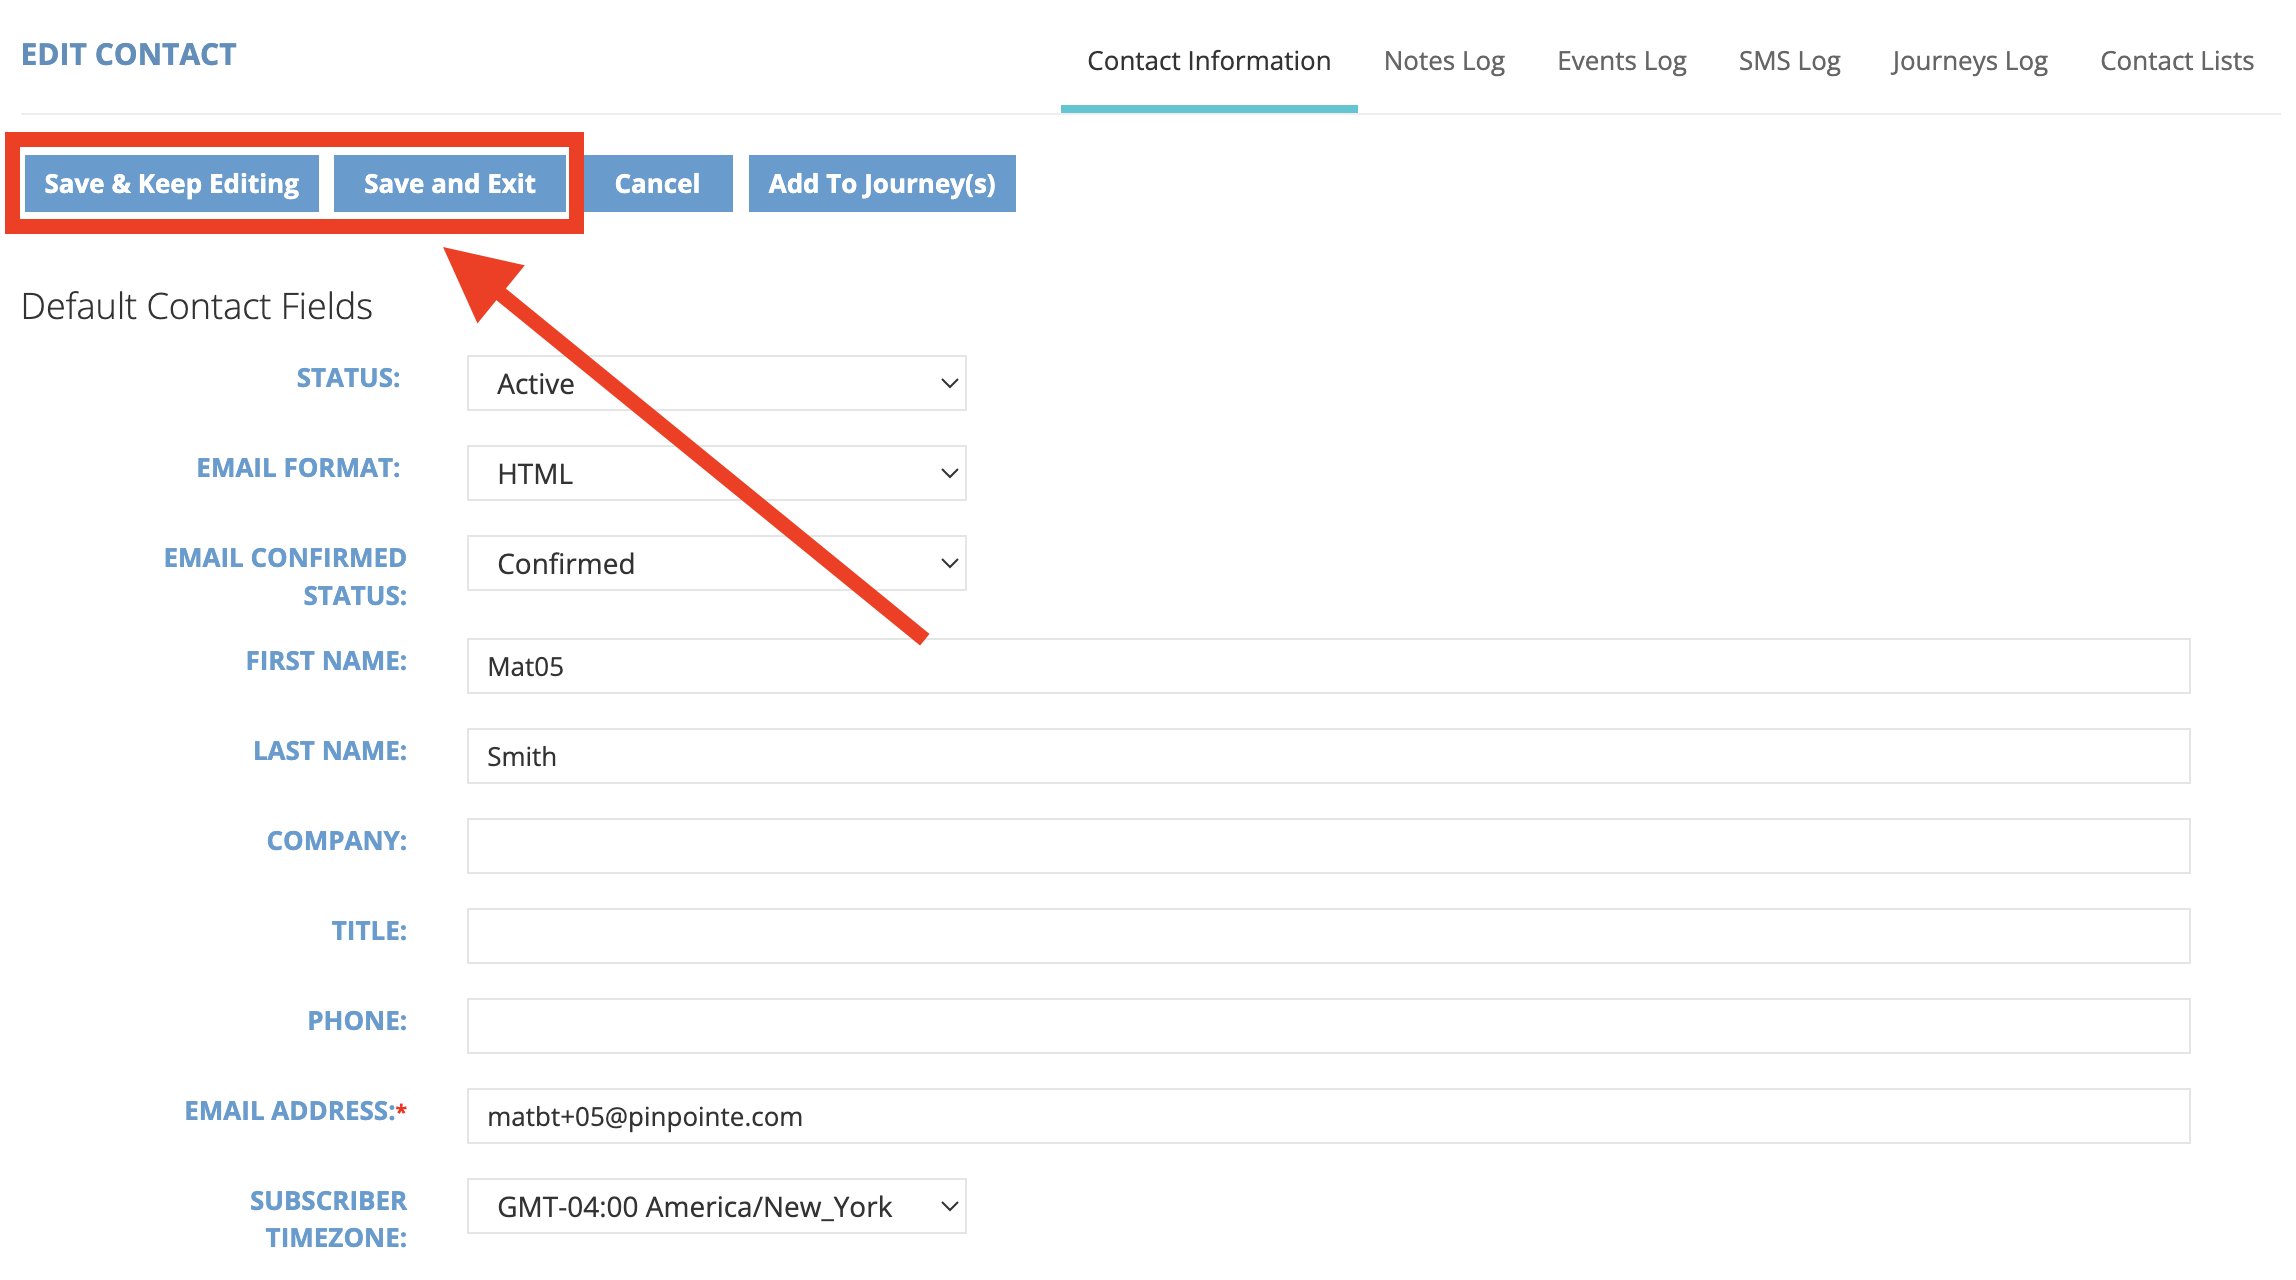2296x1280 pixels.
Task: Click the Email Address input field
Action: pos(1328,1116)
